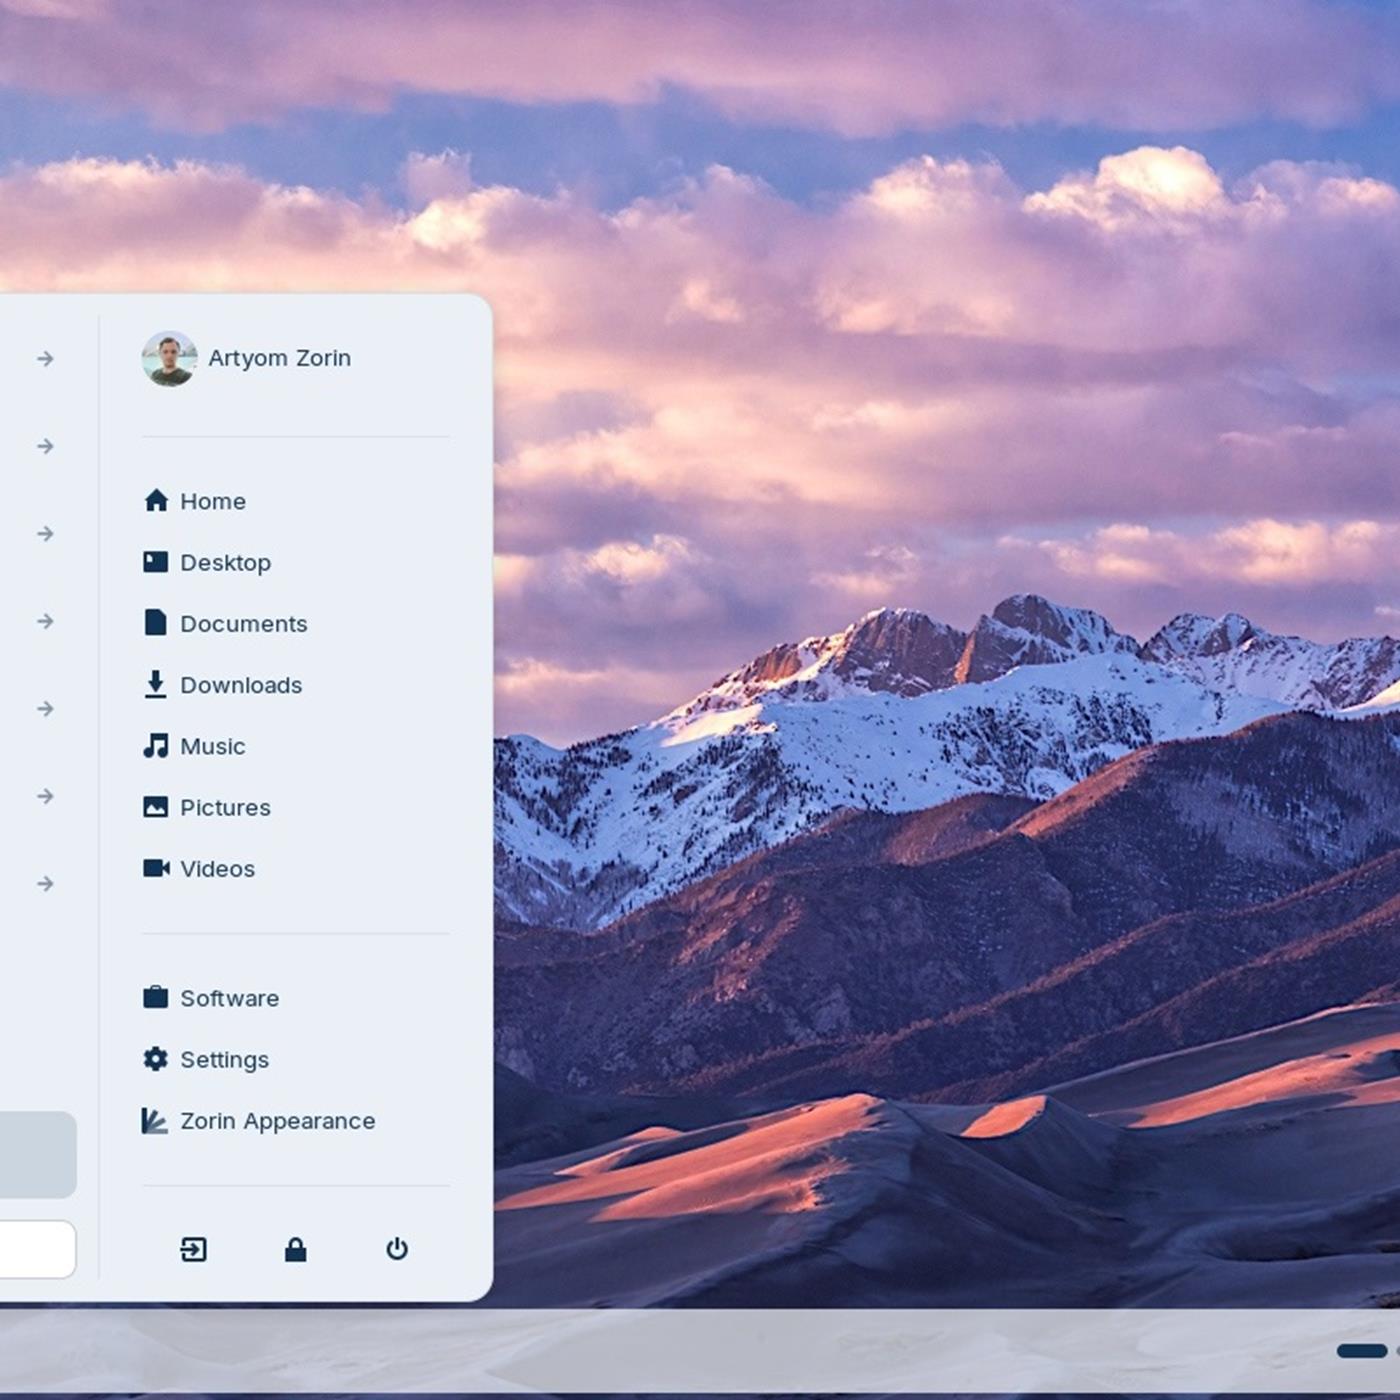Click the Desktop folder icon
The width and height of the screenshot is (1400, 1400).
click(x=157, y=562)
